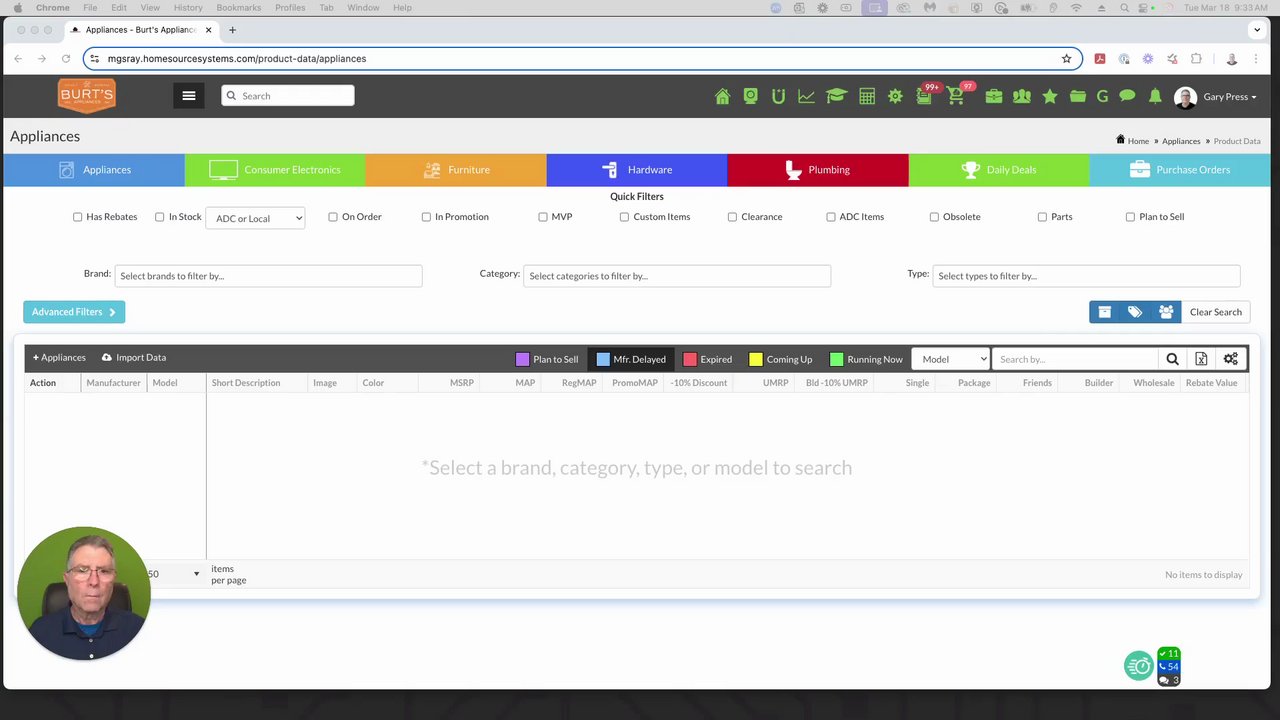This screenshot has height=720, width=1280.
Task: Go to the home icon in the header
Action: 722,96
